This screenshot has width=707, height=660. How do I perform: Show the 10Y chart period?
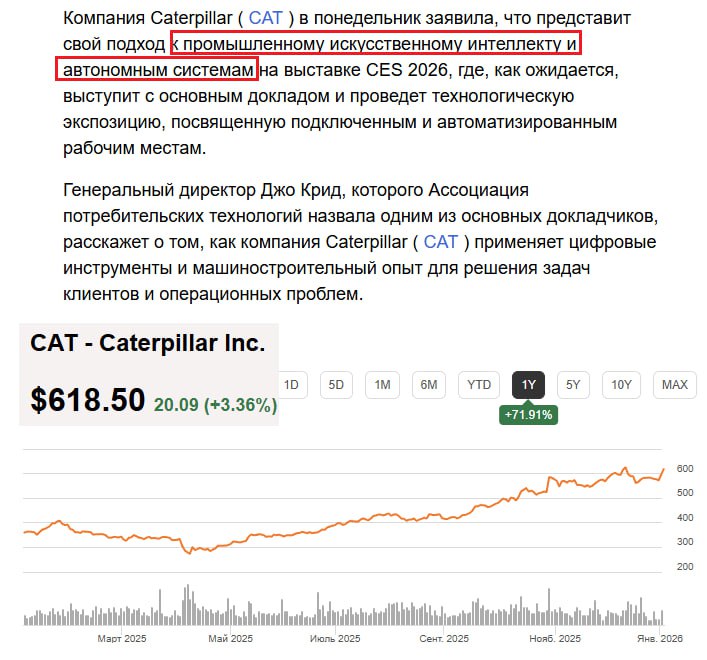click(621, 385)
